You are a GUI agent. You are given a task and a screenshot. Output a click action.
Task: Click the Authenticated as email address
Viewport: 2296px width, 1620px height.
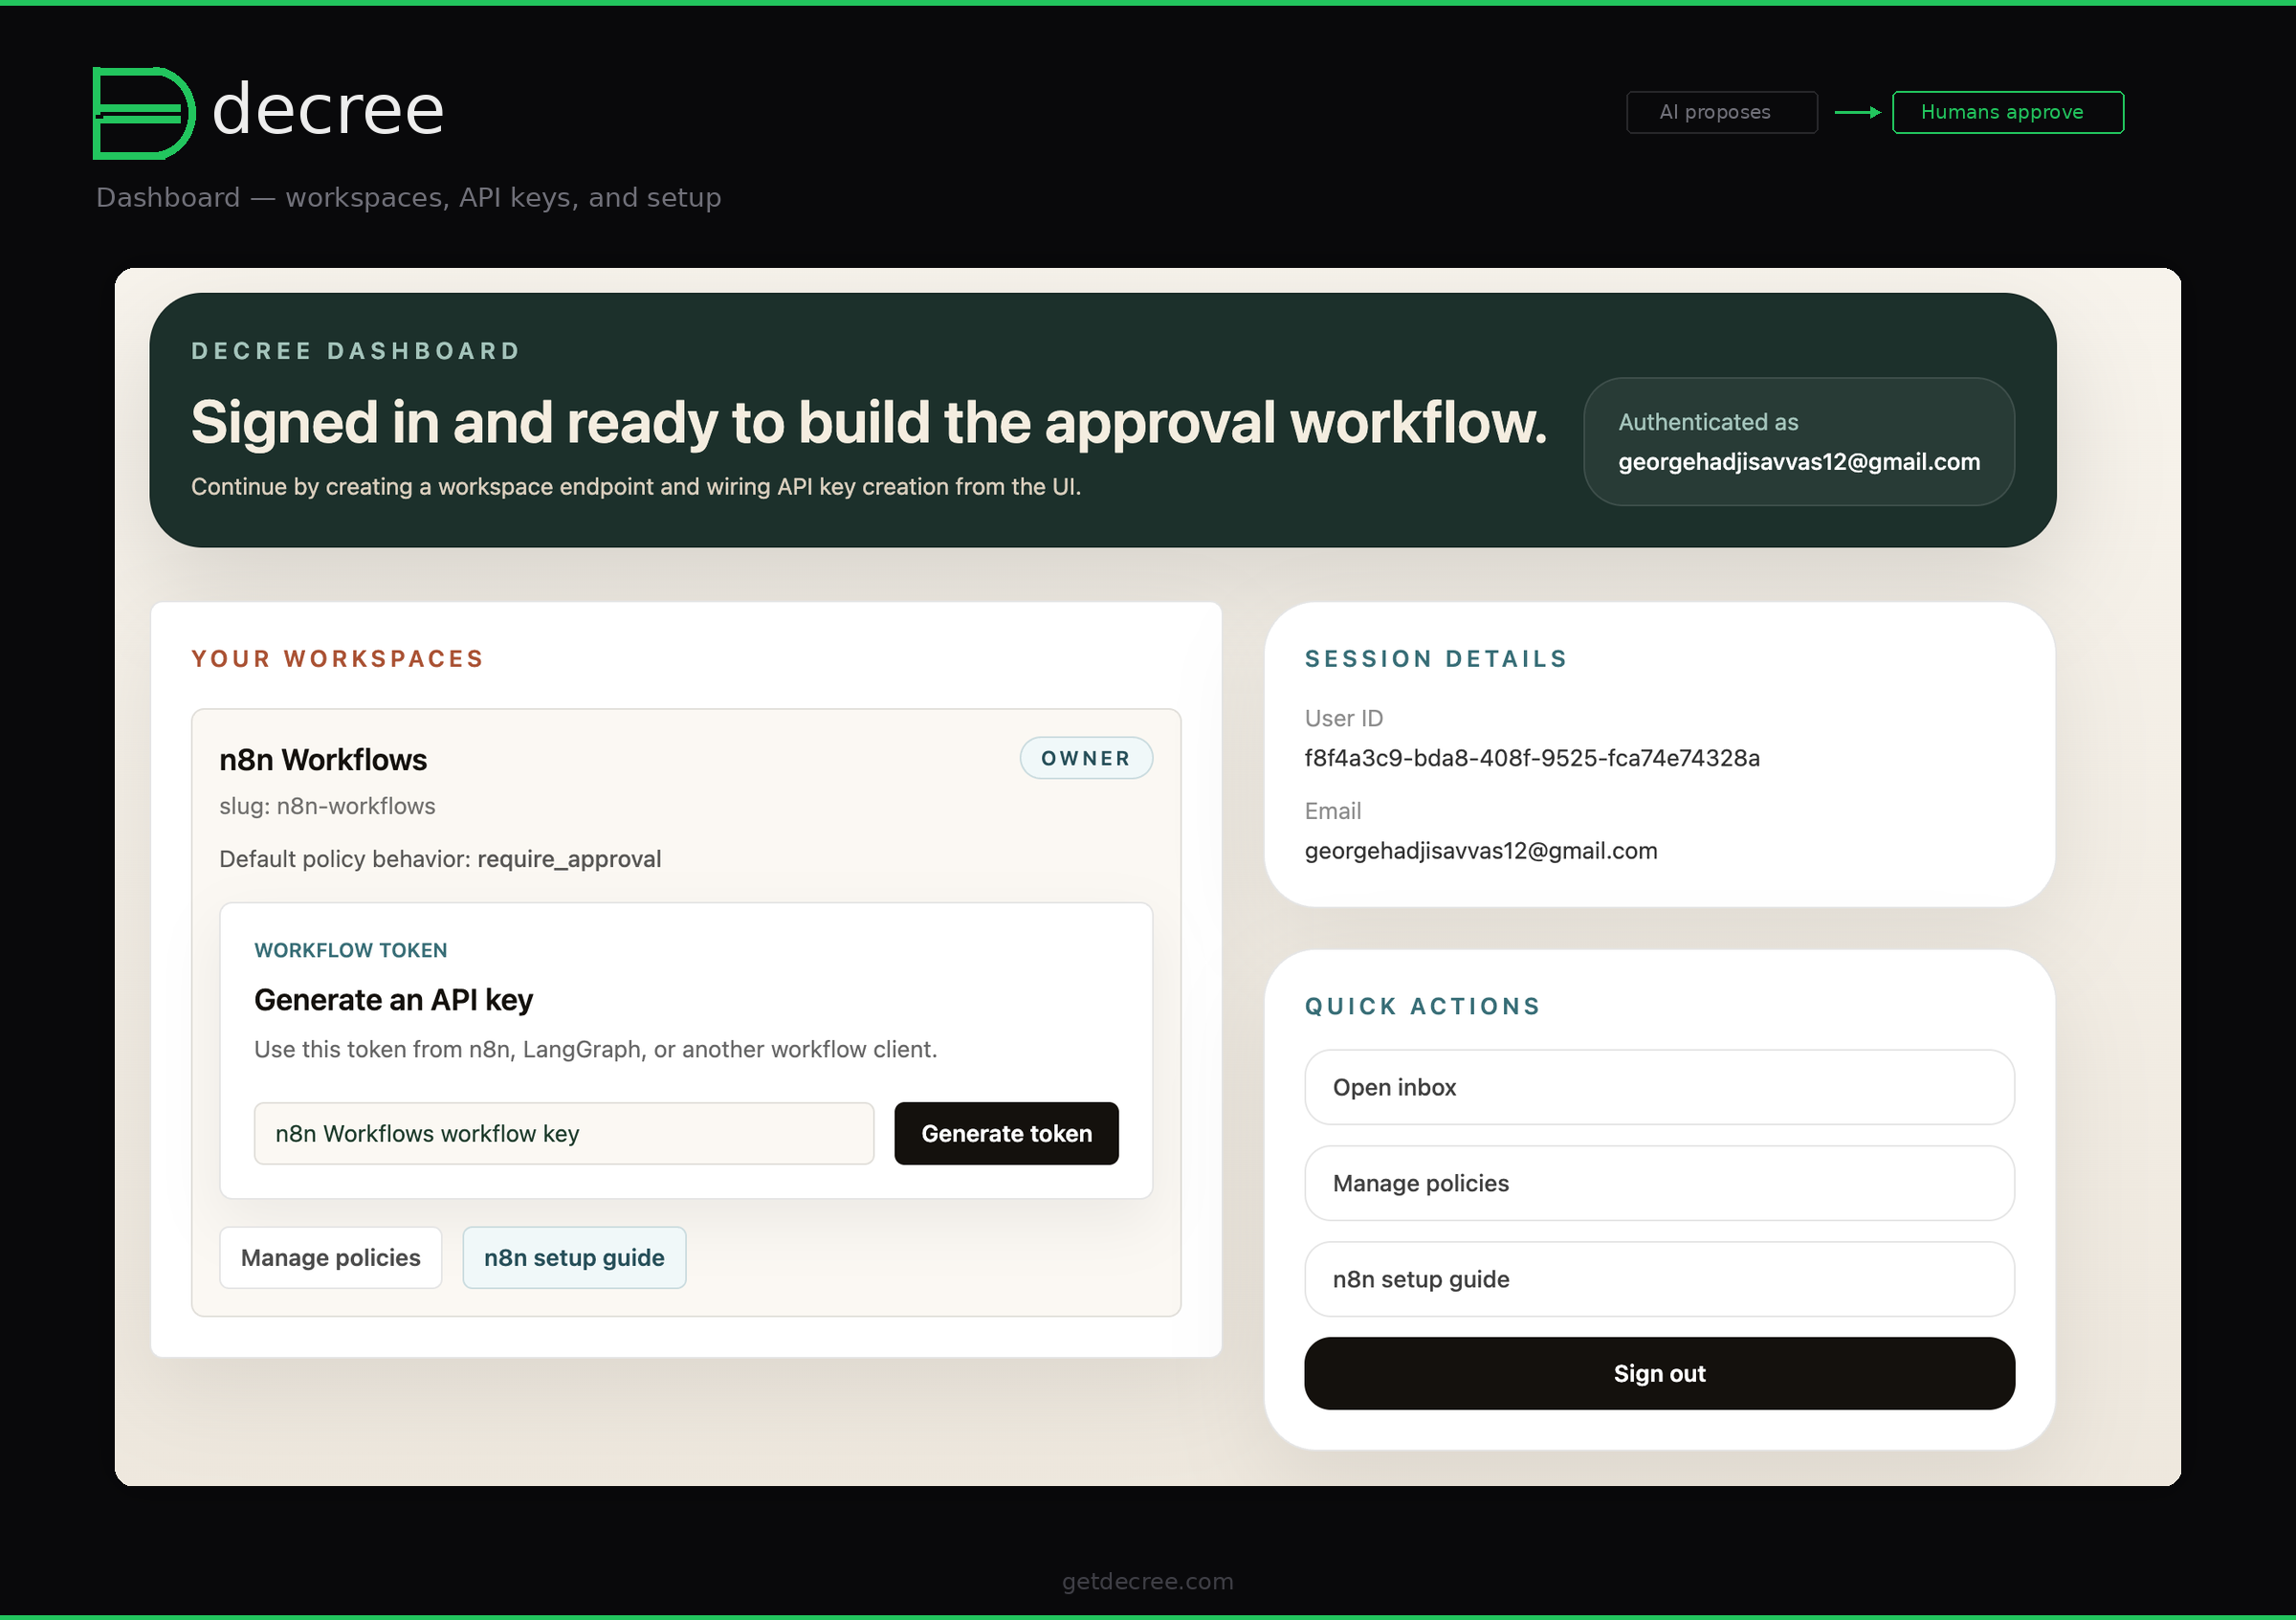[x=1799, y=462]
